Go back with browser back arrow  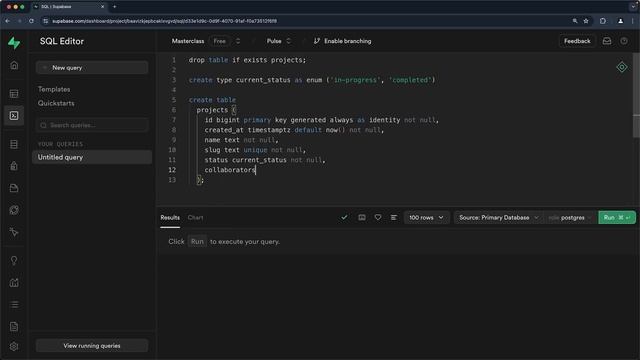point(8,21)
